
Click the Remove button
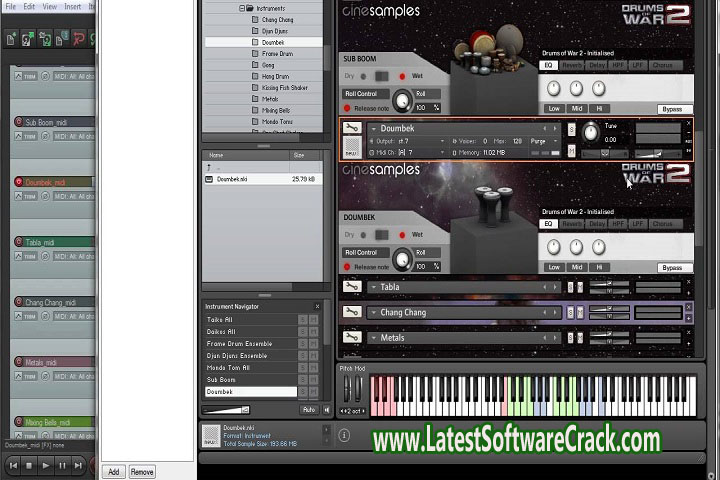142,472
